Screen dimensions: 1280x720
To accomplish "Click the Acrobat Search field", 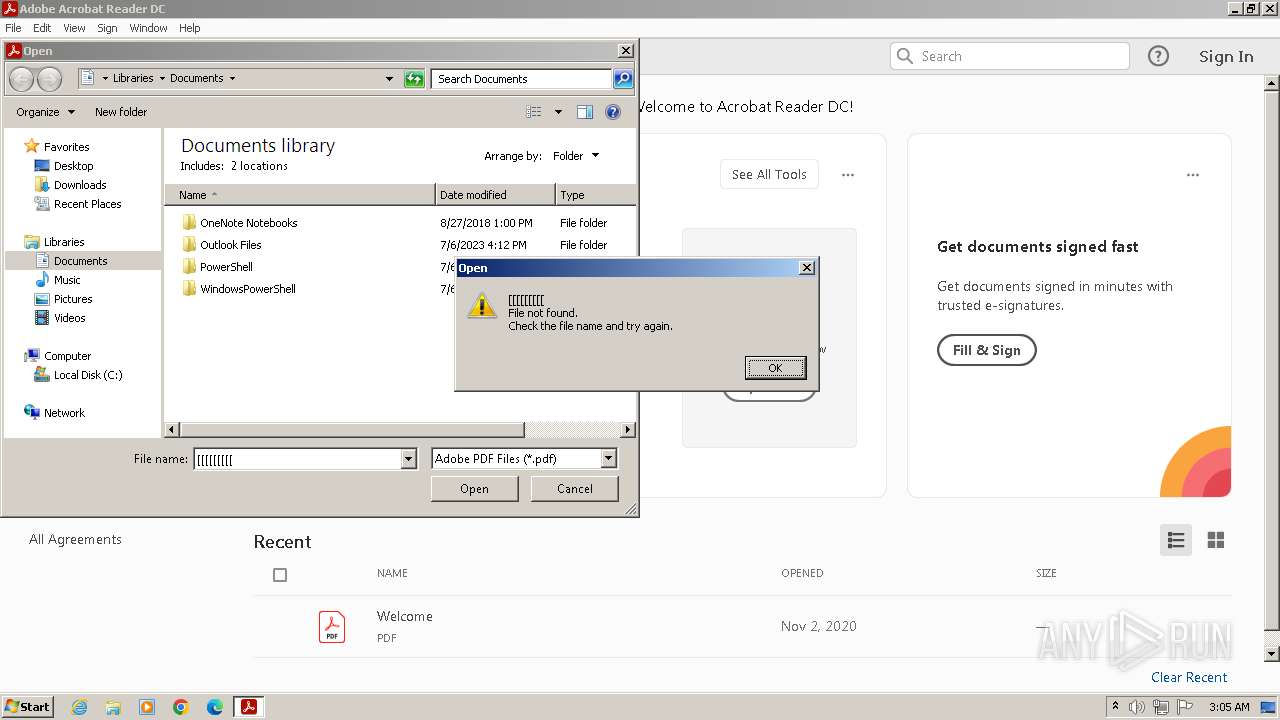I will pos(1010,56).
